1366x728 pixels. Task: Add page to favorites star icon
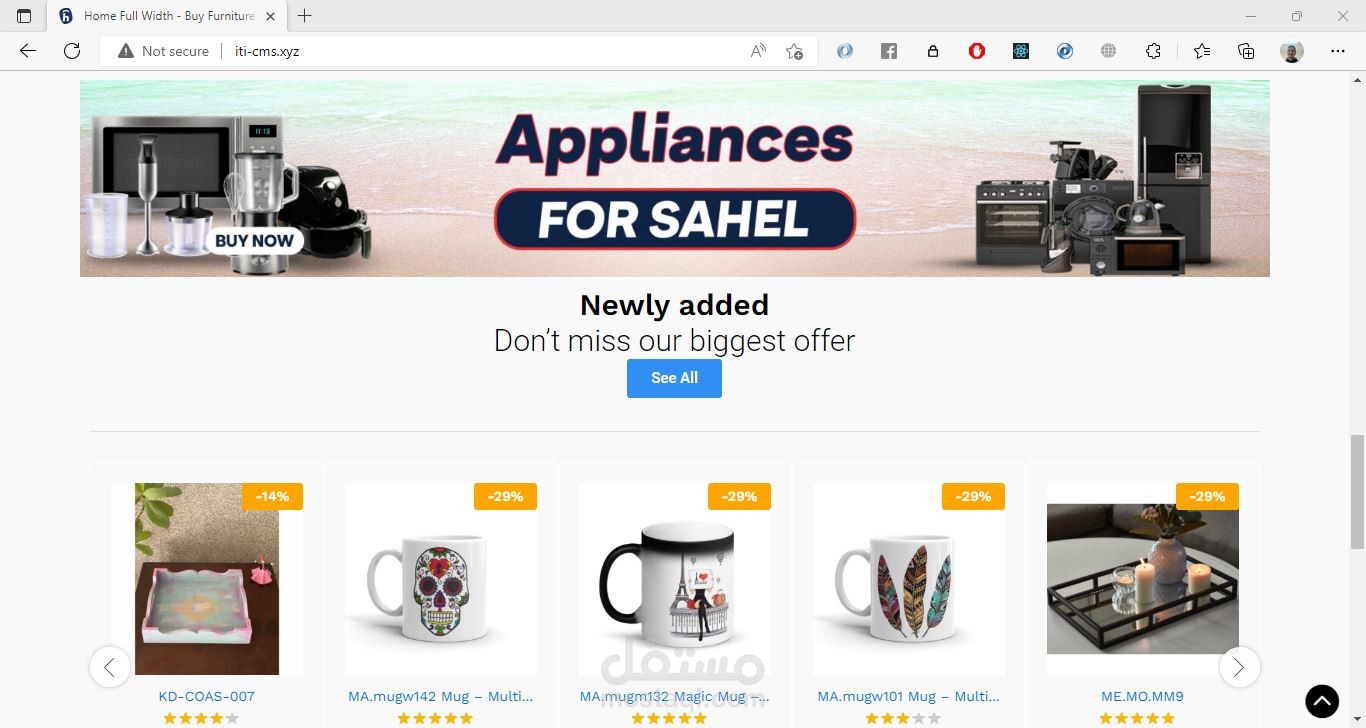point(794,51)
